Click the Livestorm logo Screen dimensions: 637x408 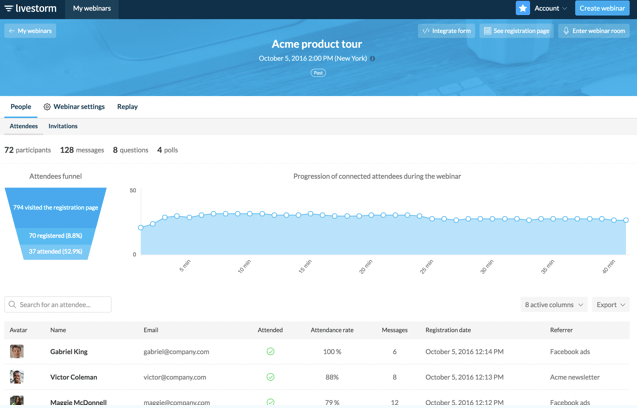click(30, 9)
